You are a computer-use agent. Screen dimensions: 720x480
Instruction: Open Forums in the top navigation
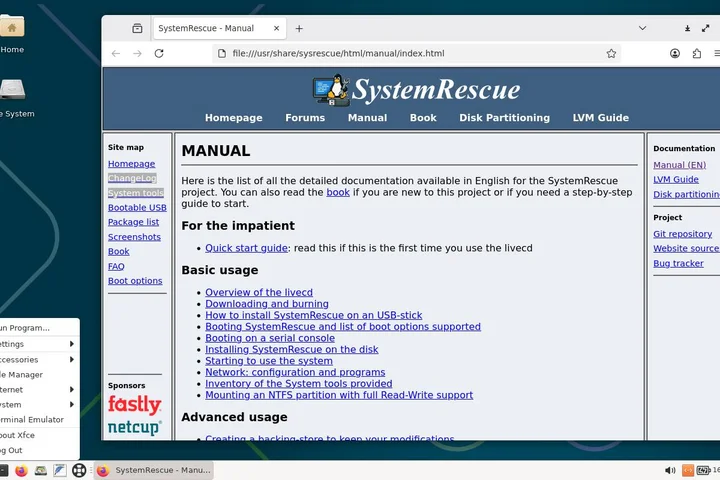click(x=305, y=118)
